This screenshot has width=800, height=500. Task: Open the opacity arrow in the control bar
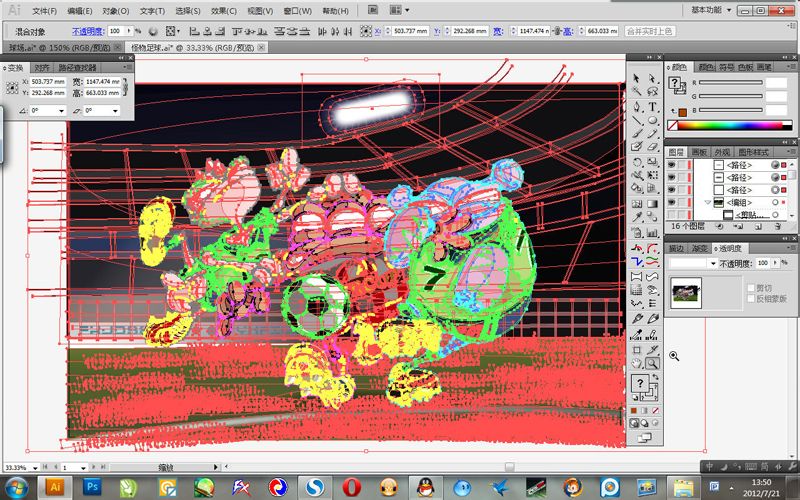pos(129,31)
